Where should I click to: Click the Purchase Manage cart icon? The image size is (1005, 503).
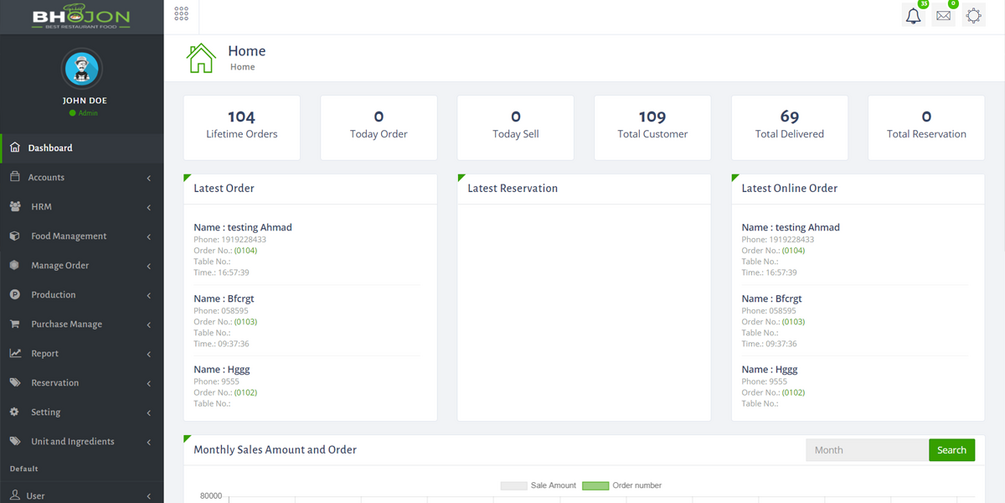coord(15,324)
